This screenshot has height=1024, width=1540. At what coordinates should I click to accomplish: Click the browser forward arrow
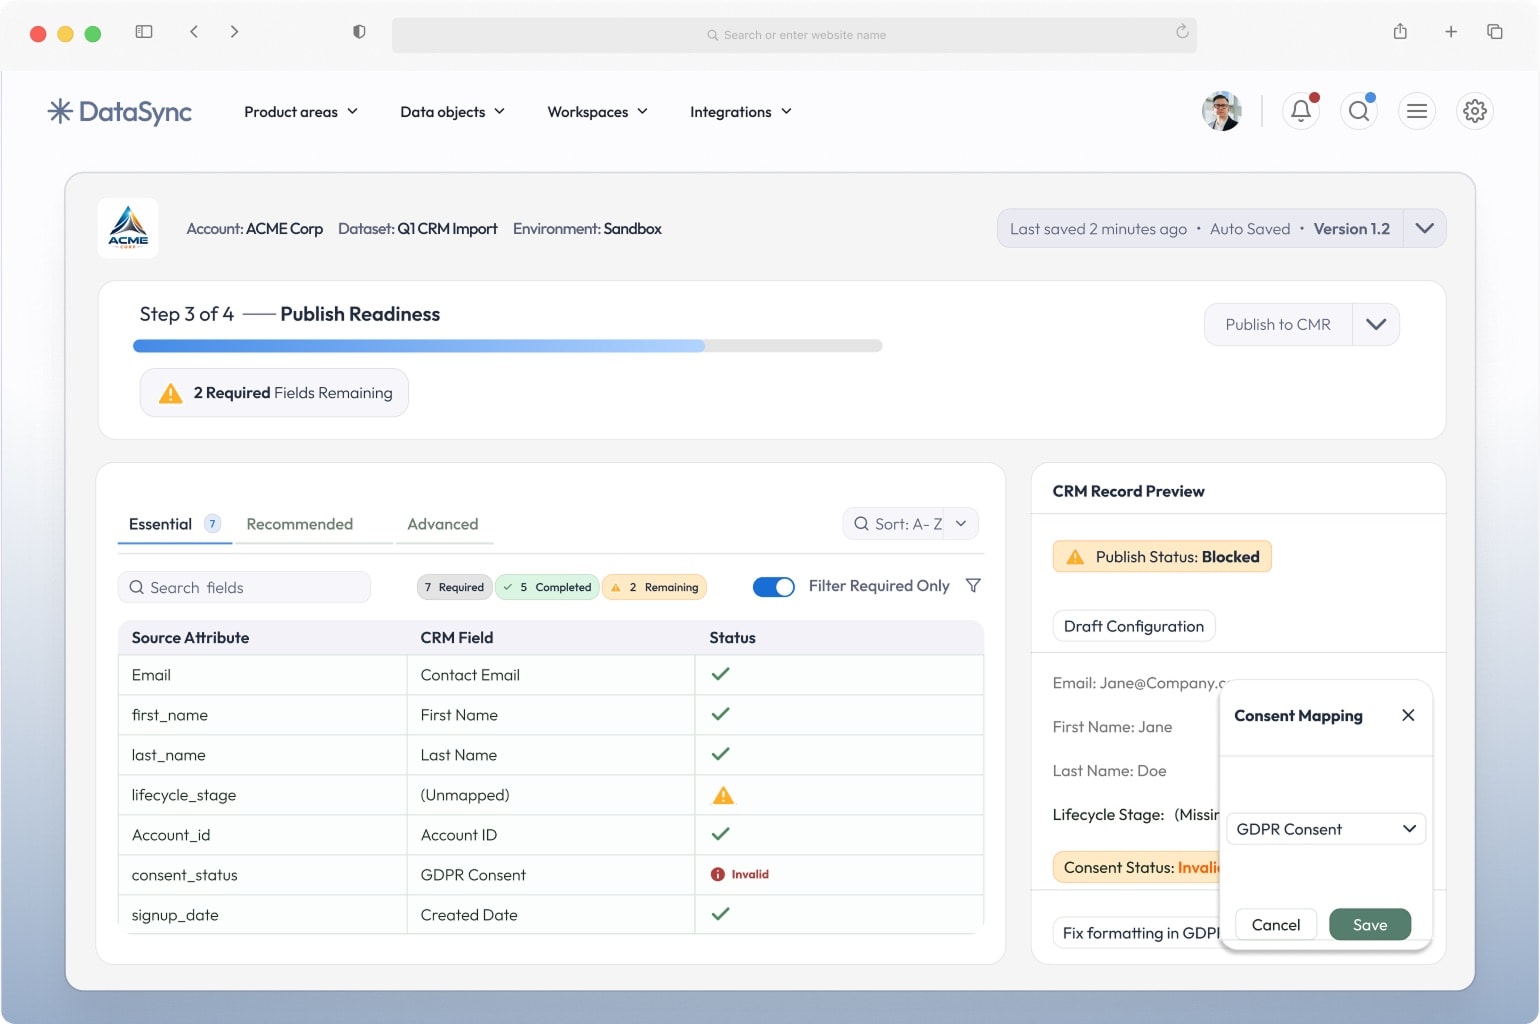[x=234, y=32]
